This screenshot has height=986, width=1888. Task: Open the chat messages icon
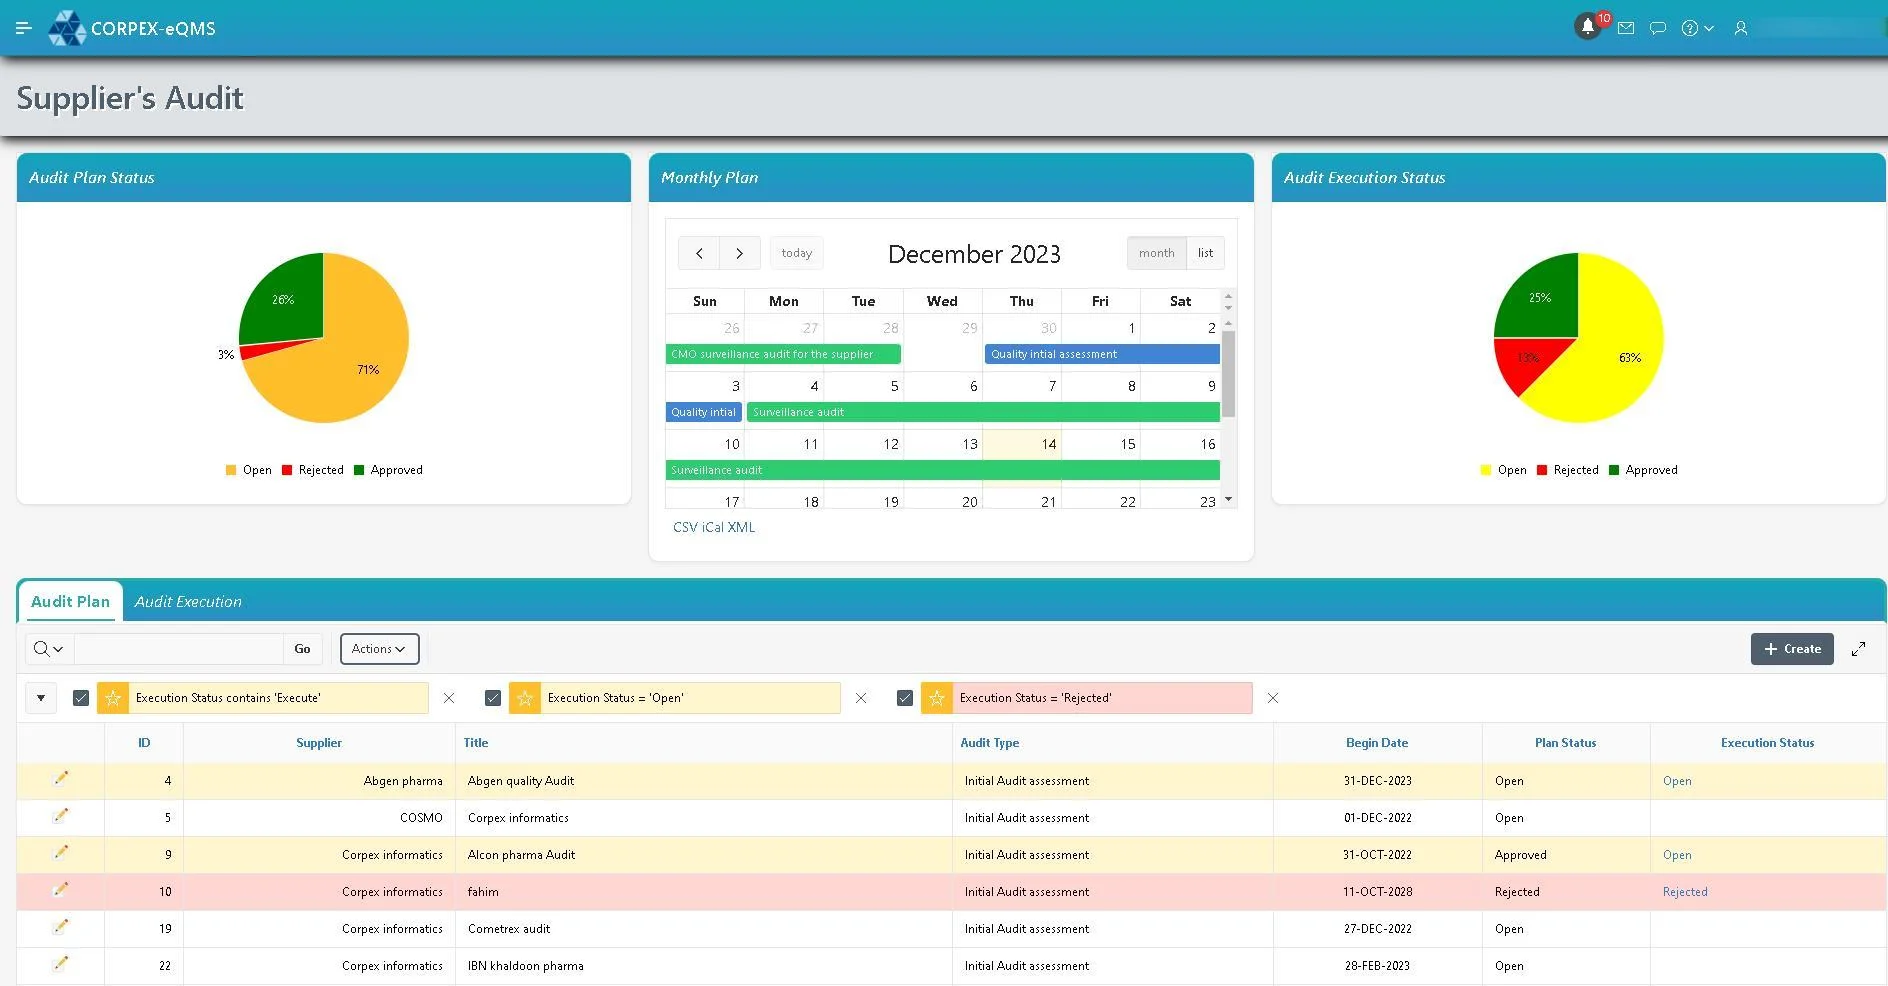tap(1657, 27)
